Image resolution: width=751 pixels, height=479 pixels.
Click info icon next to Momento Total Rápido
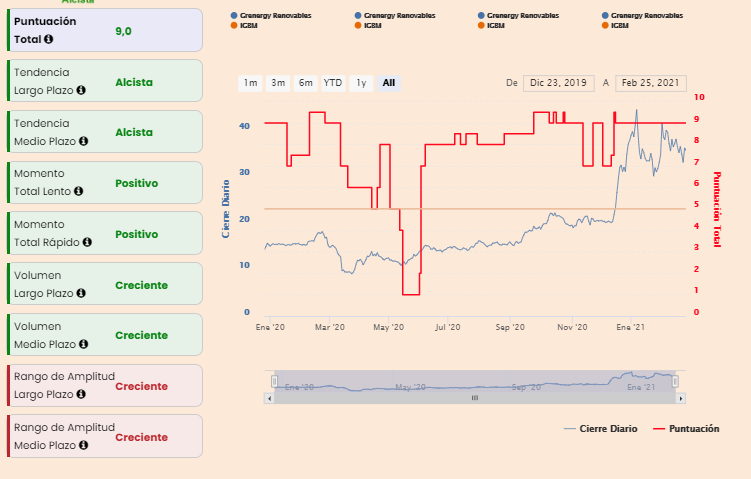(x=87, y=242)
